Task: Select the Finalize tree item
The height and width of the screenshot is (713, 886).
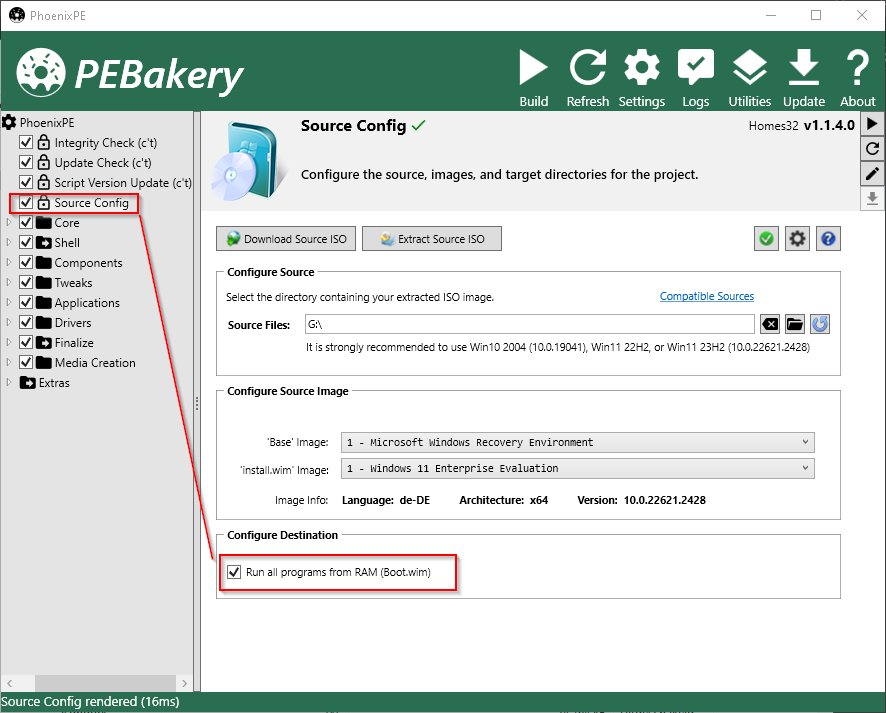Action: pyautogui.click(x=74, y=342)
